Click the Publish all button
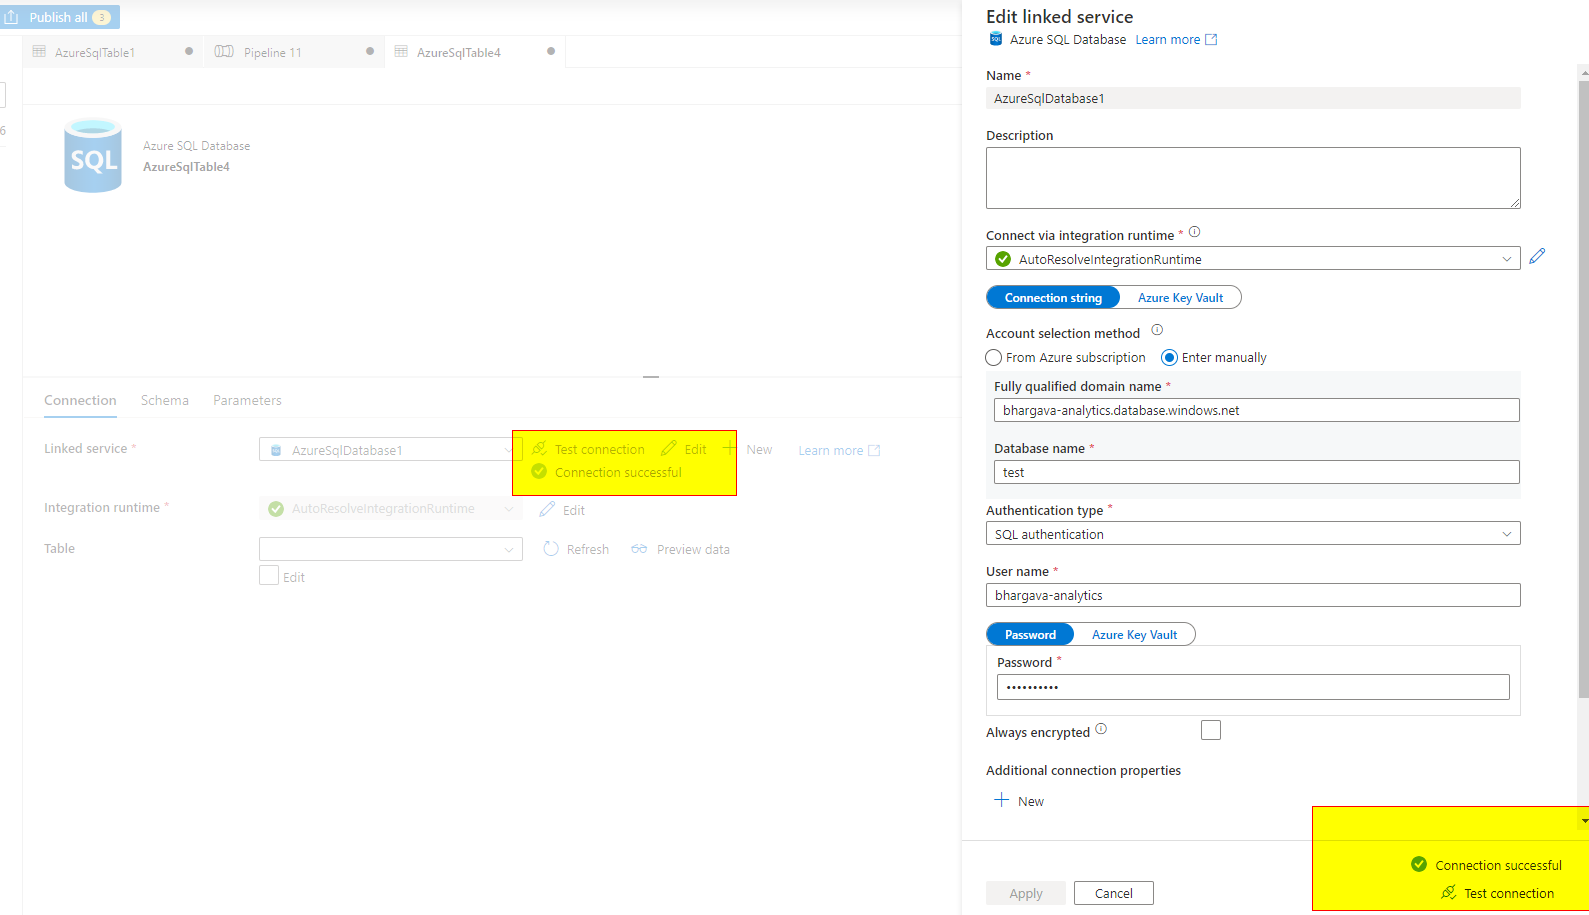This screenshot has width=1589, height=915. click(x=60, y=17)
